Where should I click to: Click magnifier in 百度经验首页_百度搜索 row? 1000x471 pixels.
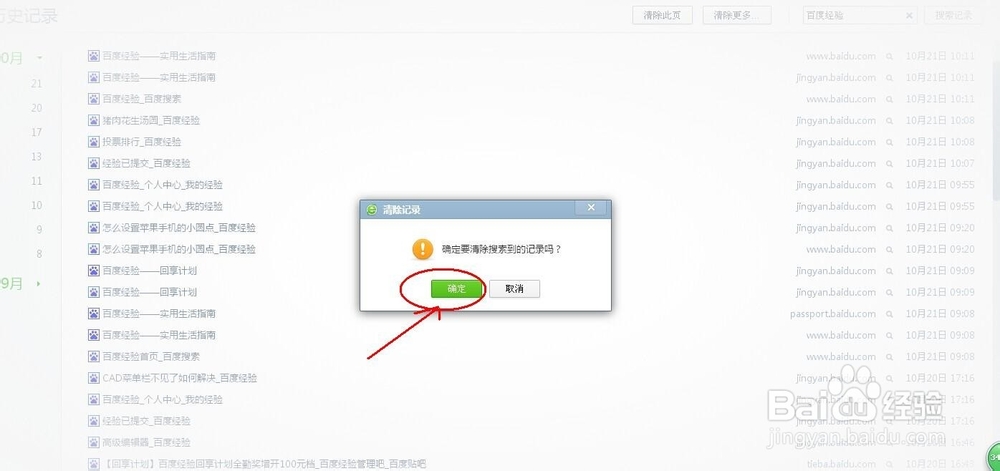(x=889, y=356)
